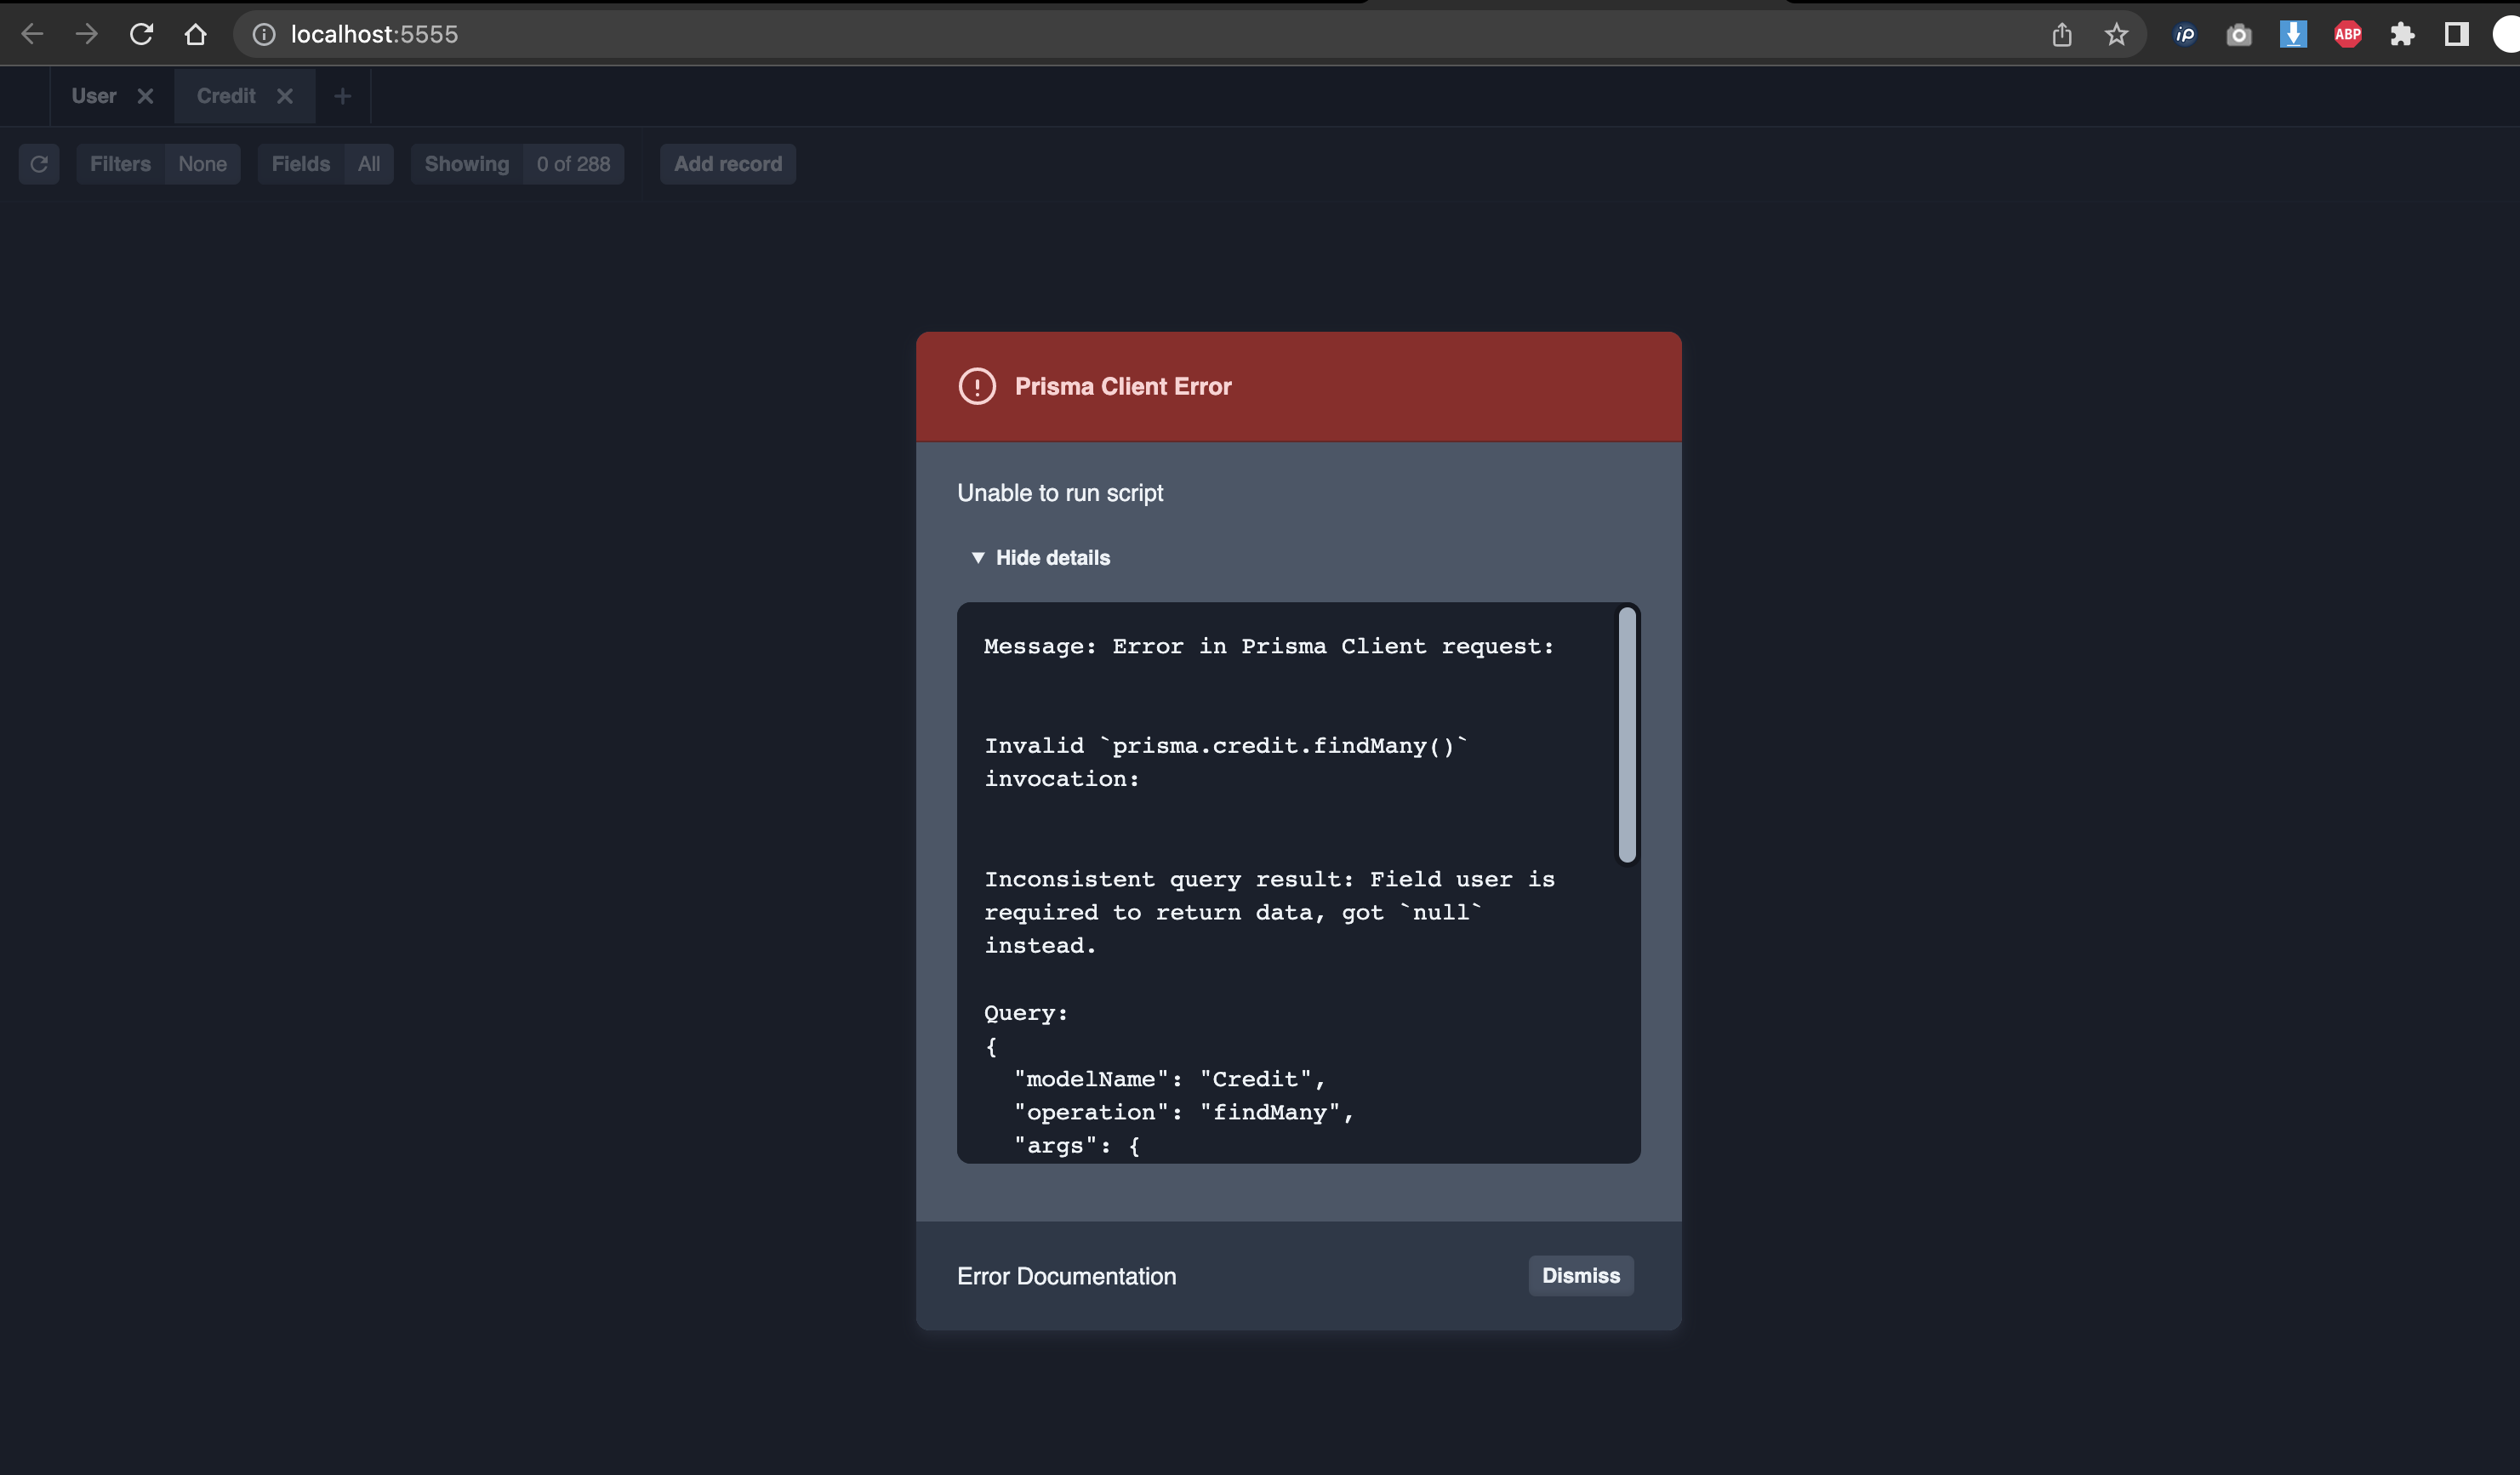Viewport: 2520px width, 1475px height.
Task: Toggle the browser side panel
Action: (x=2456, y=33)
